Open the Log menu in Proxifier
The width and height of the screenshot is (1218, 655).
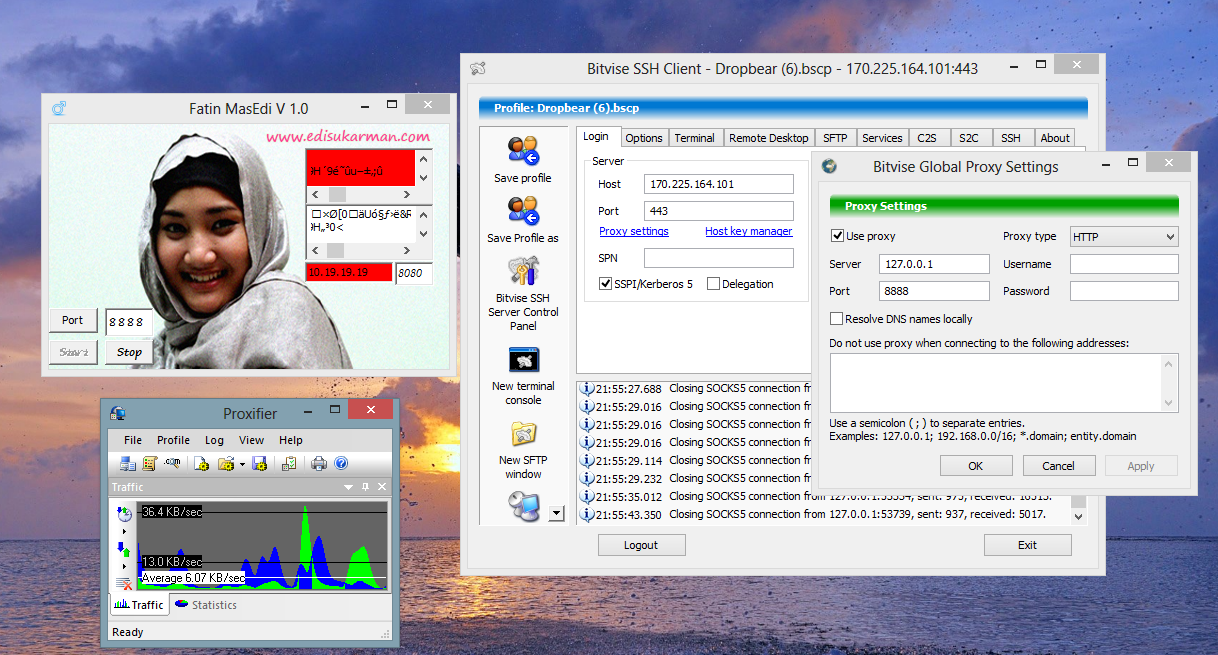(214, 440)
